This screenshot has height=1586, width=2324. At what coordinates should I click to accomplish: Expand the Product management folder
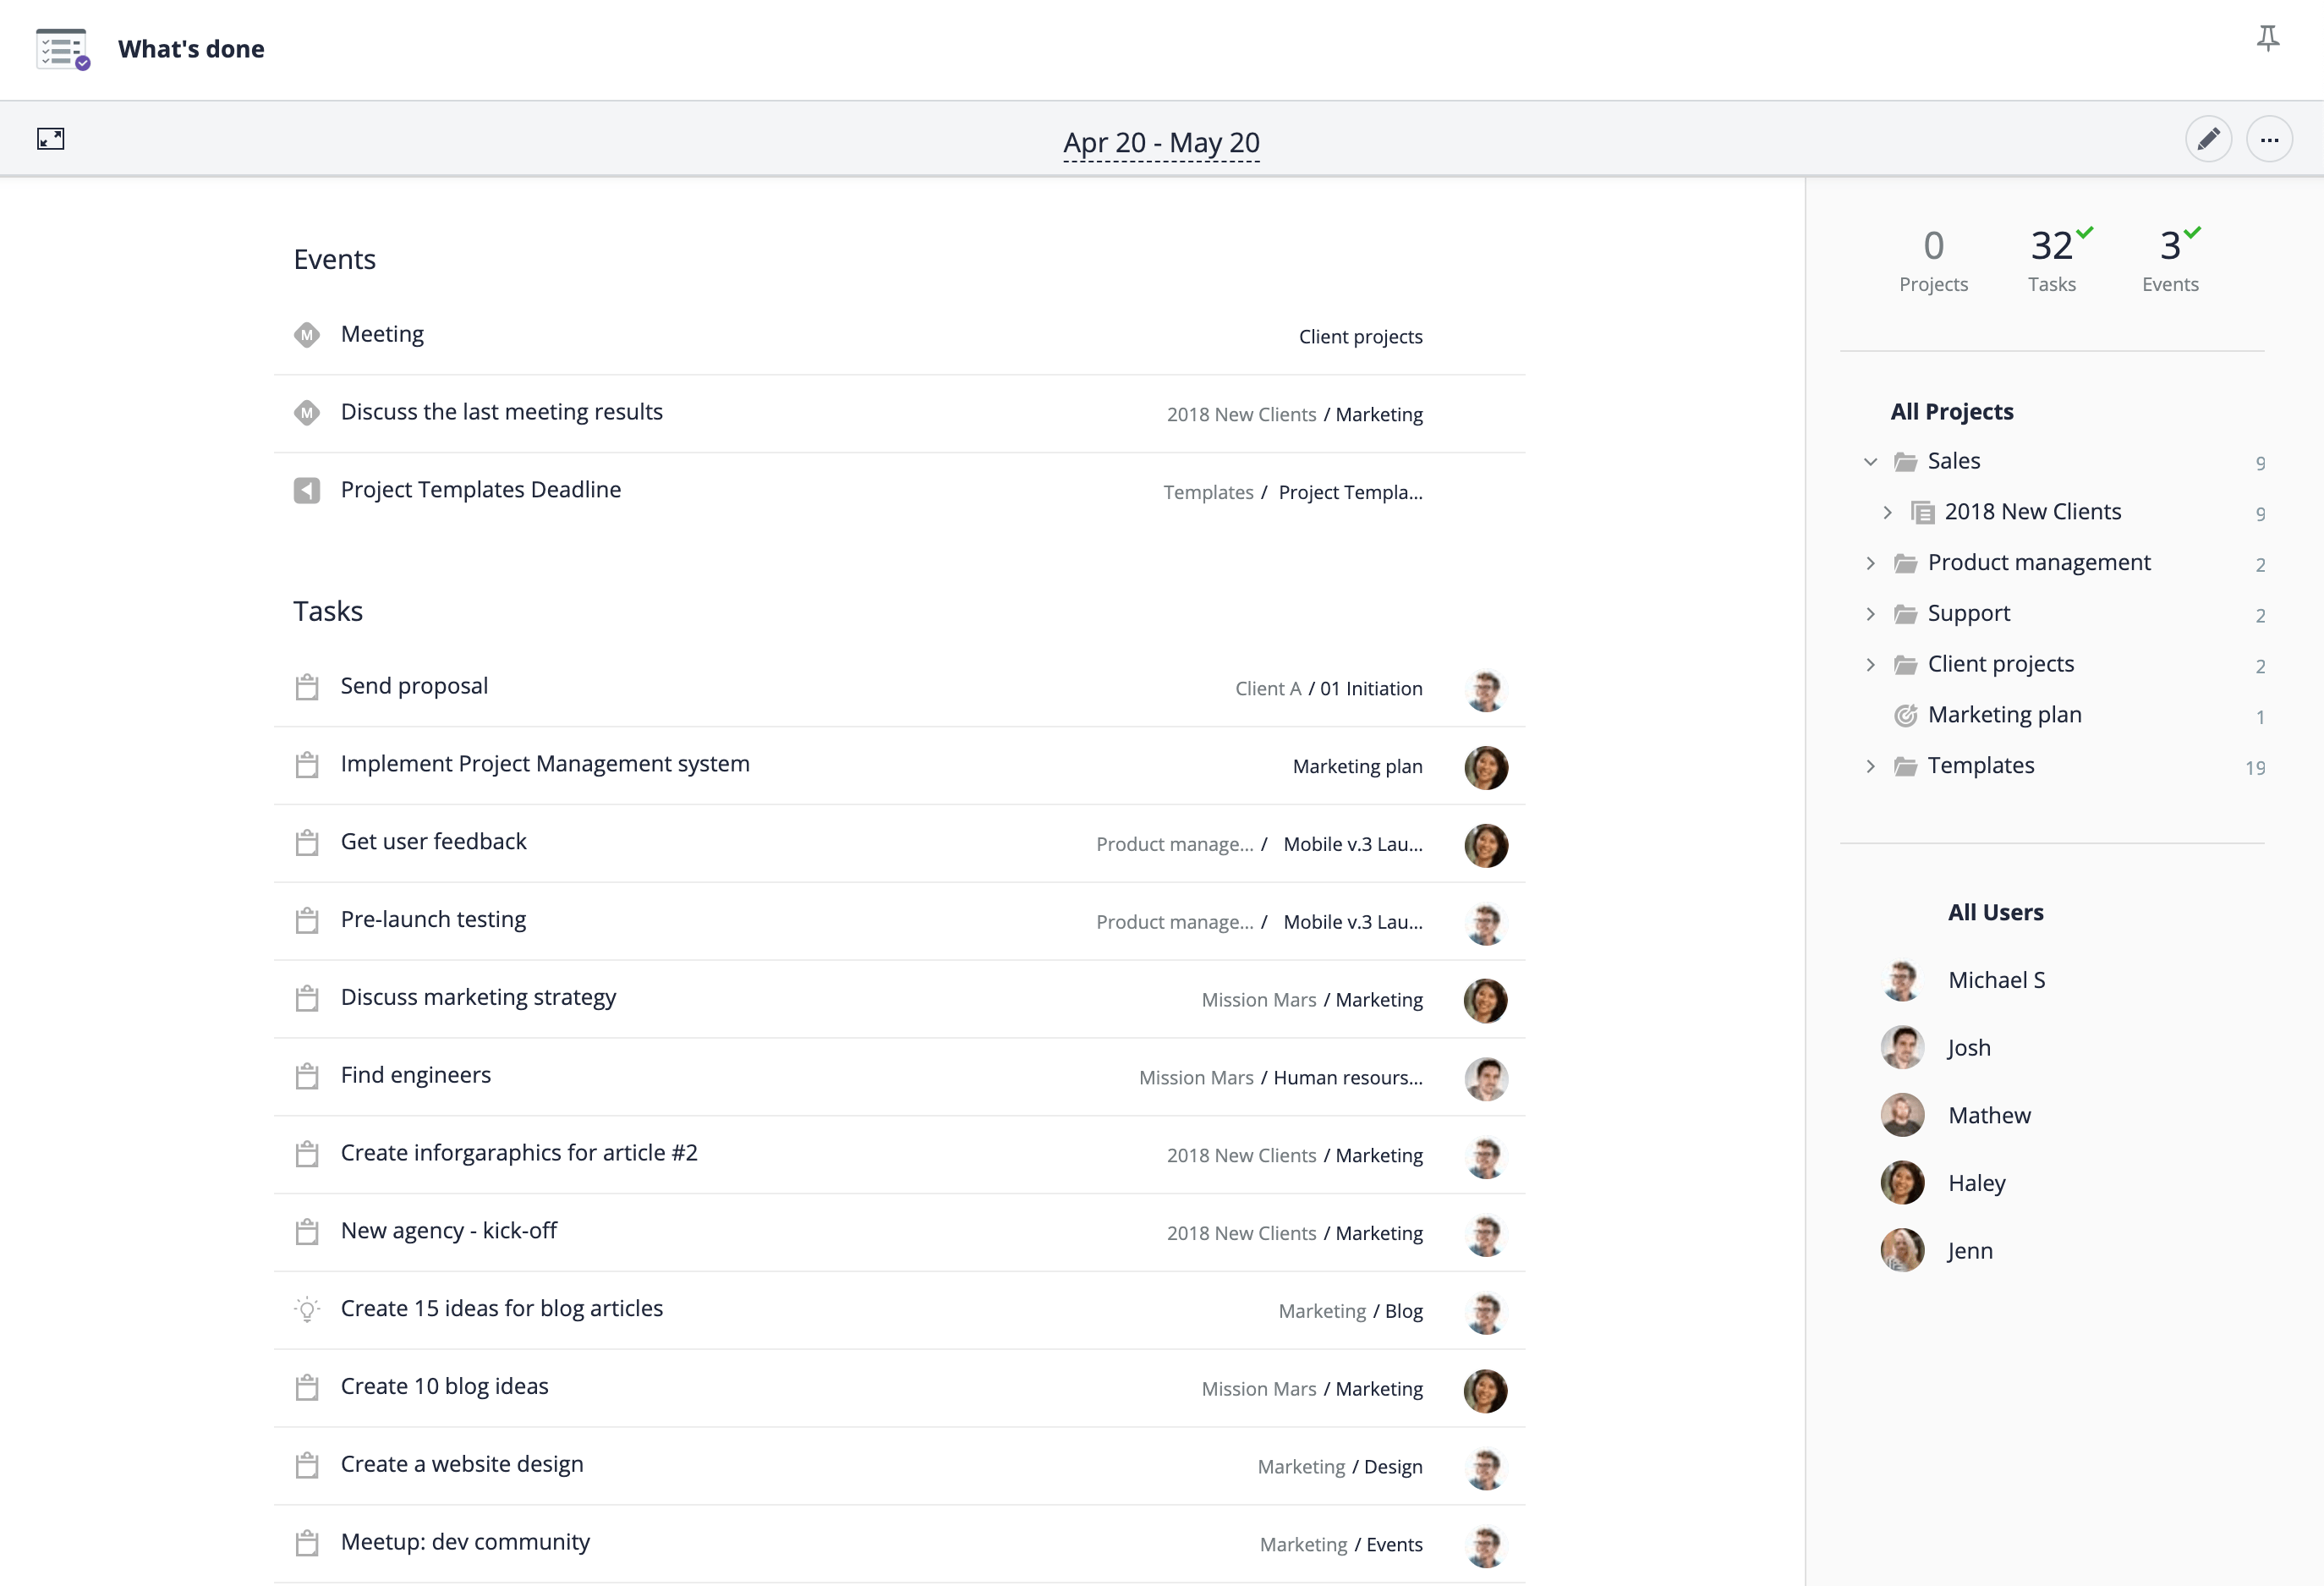coord(1870,563)
